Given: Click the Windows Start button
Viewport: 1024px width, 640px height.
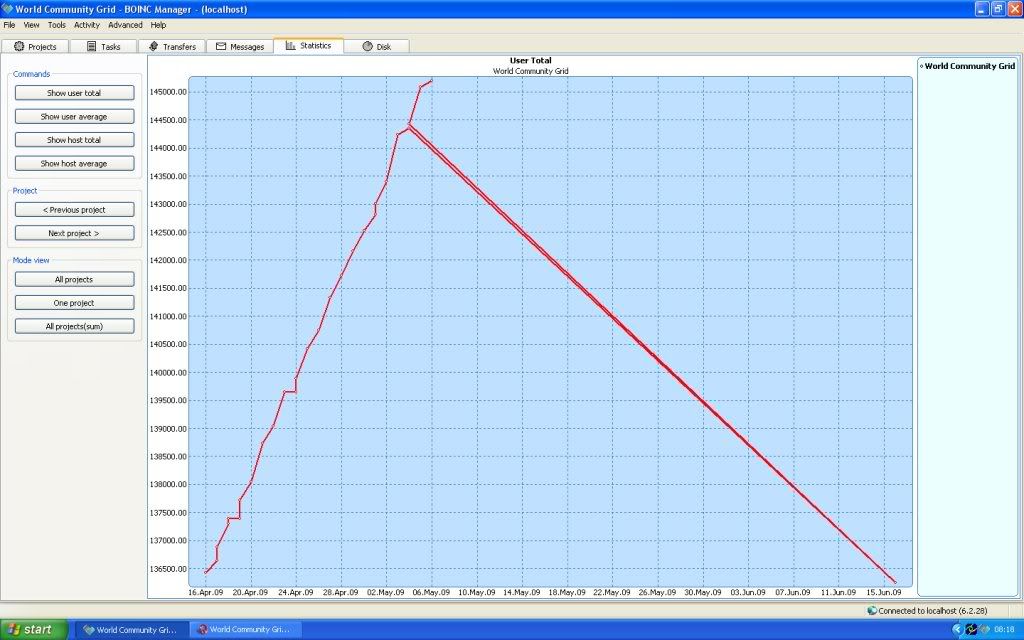Looking at the screenshot, I should click(34, 629).
